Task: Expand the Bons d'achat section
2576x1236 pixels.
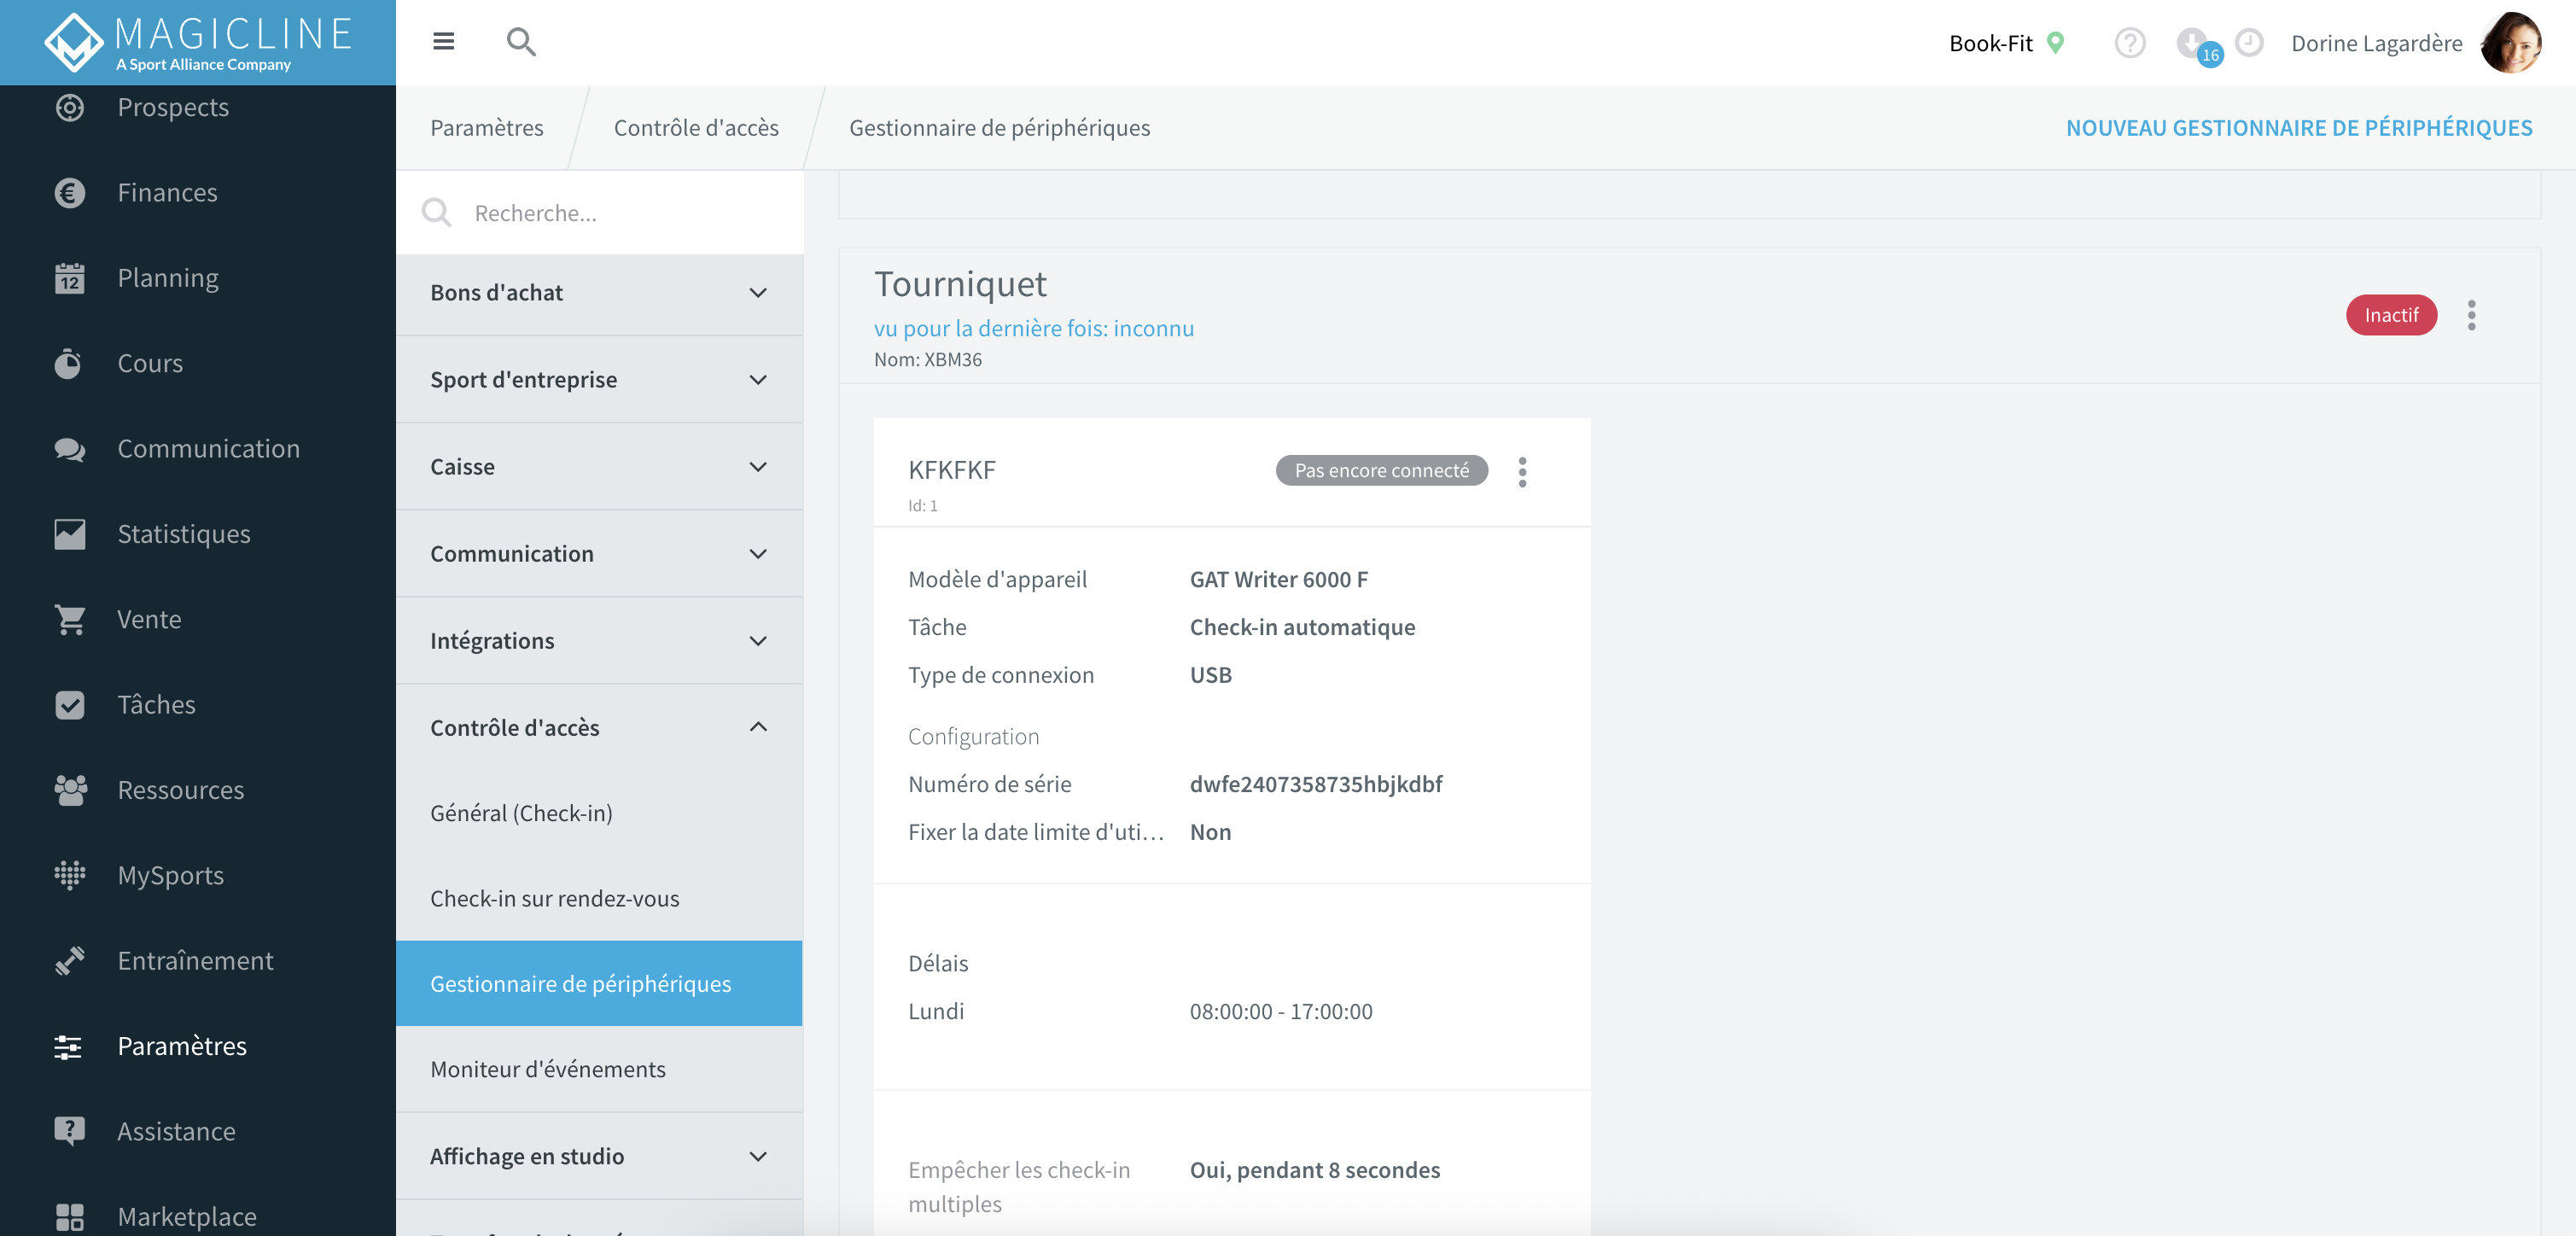Action: pos(599,293)
